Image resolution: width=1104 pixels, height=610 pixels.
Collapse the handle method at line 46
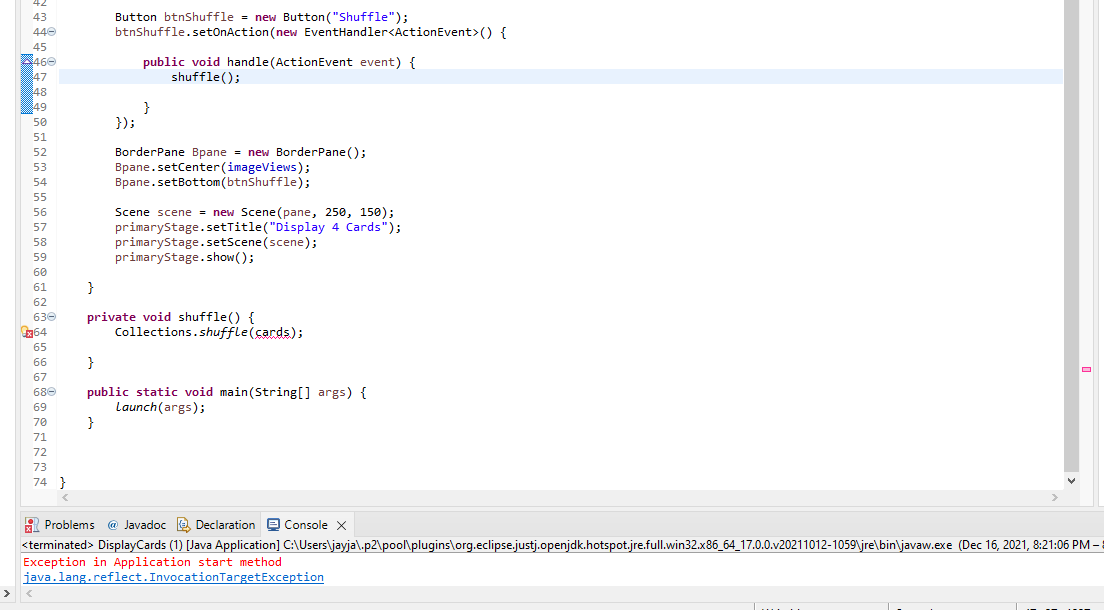[x=52, y=61]
